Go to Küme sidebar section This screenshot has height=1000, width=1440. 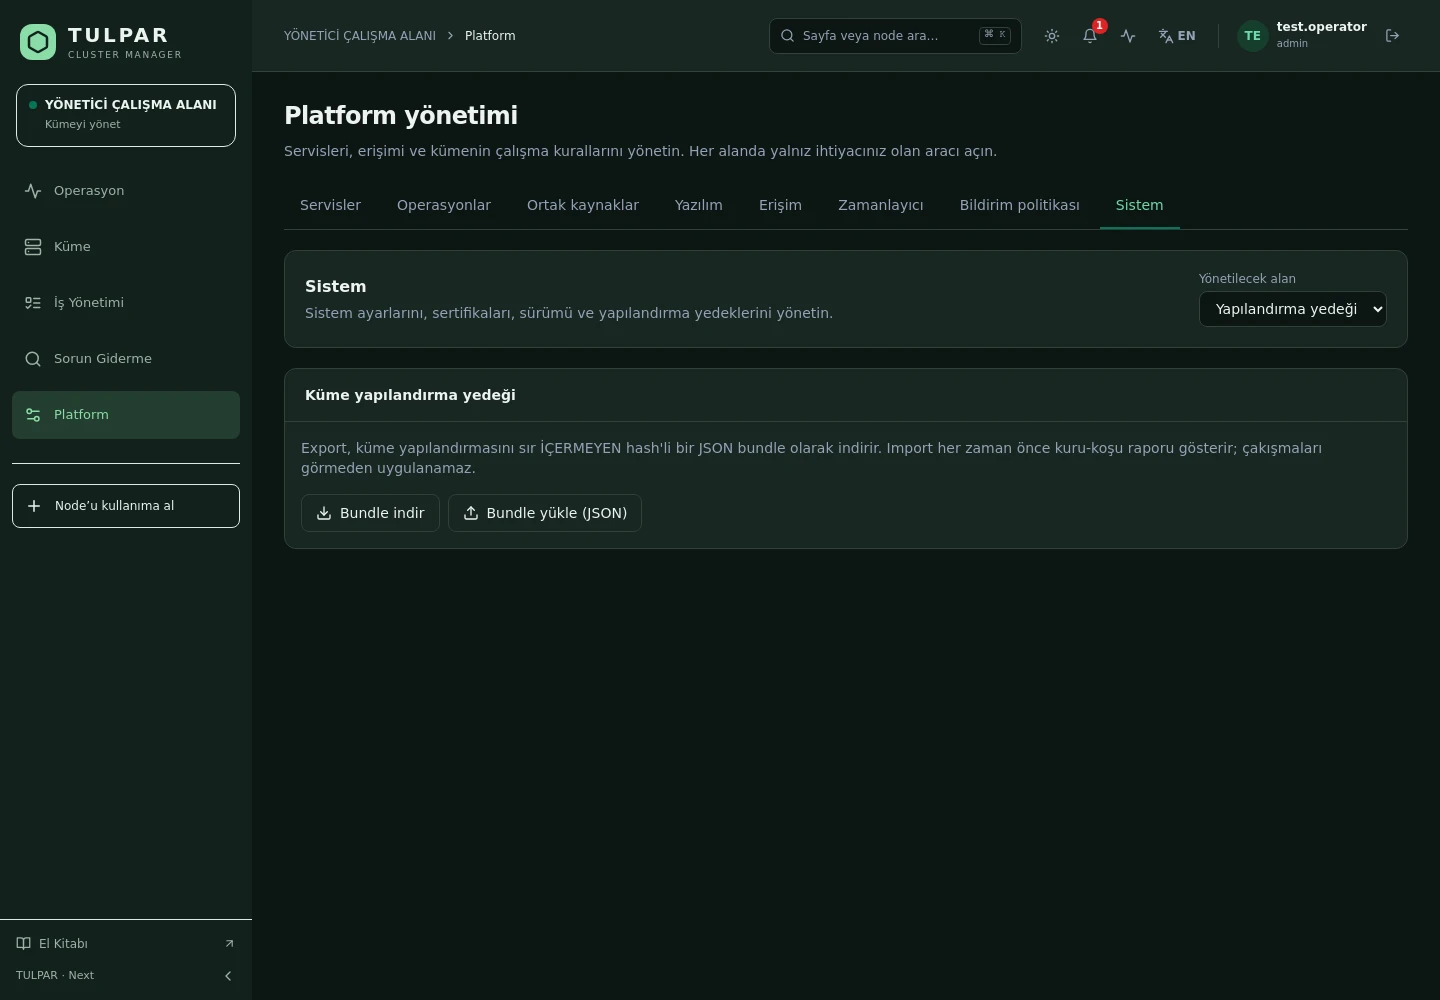pos(126,247)
